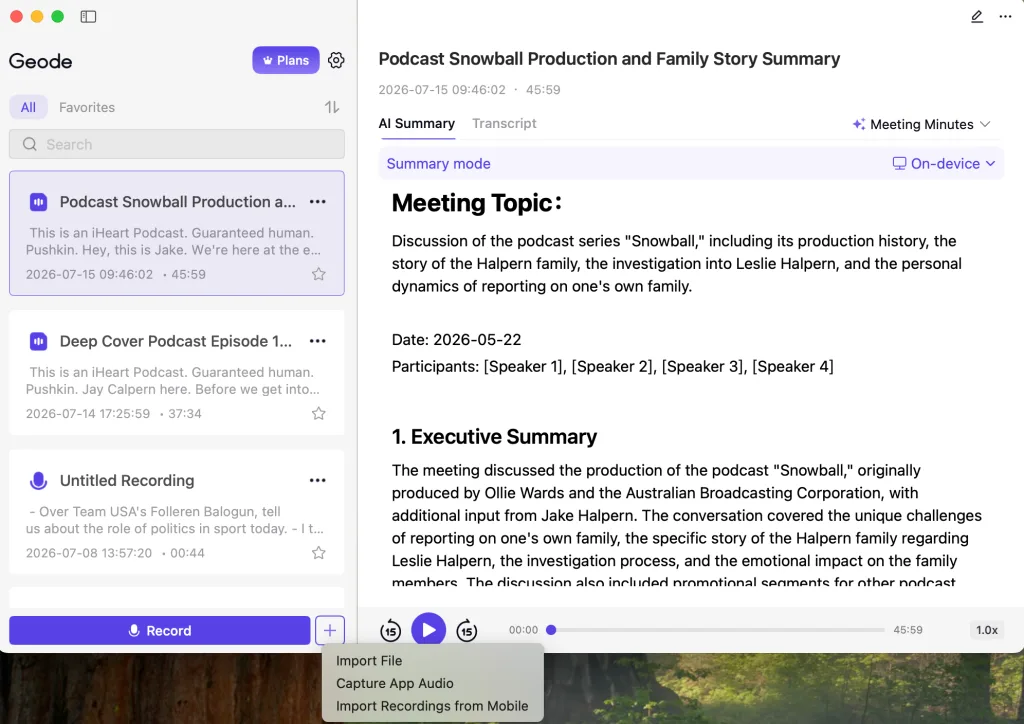
Task: Open settings via the gear icon
Action: (x=336, y=60)
